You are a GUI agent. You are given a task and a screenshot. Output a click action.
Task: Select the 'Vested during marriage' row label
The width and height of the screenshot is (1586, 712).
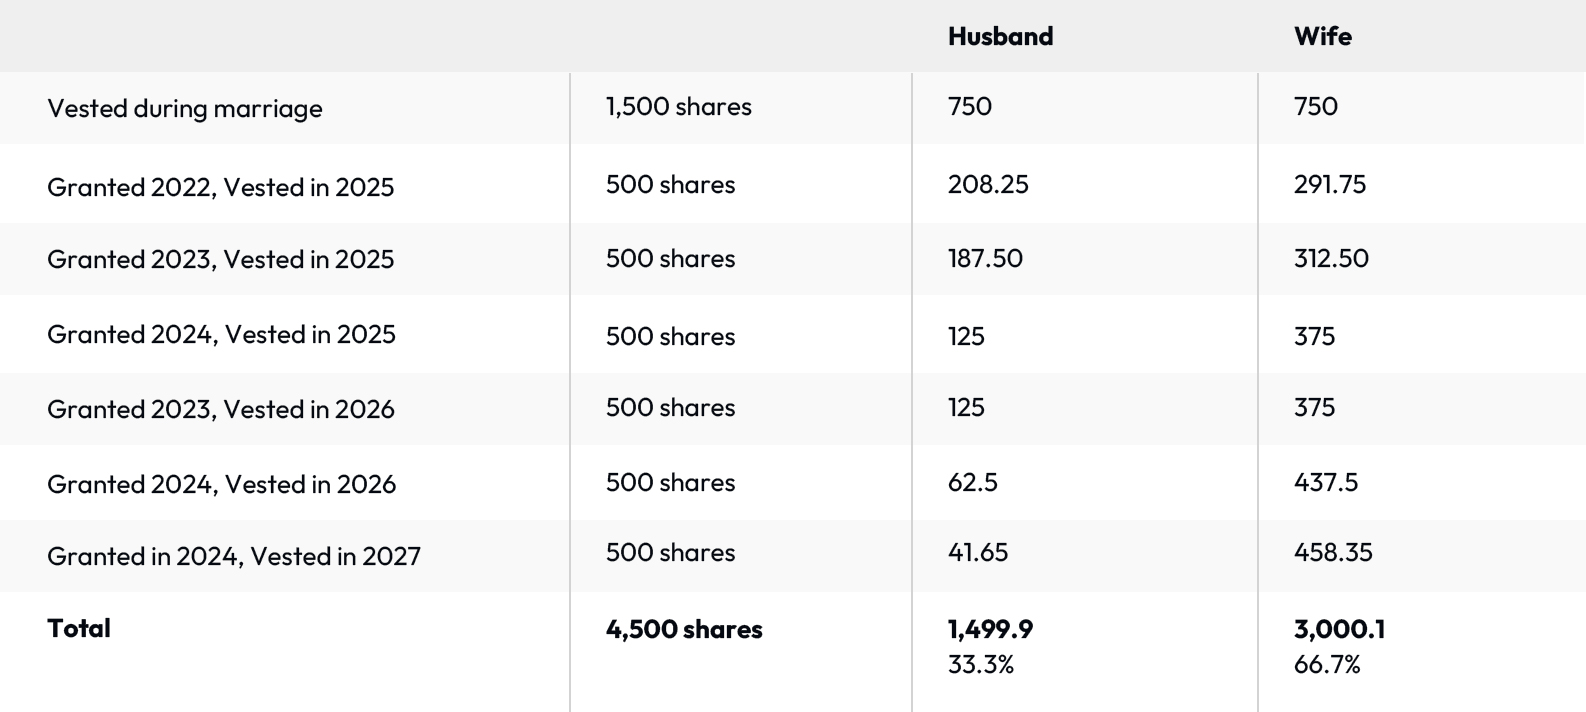[x=185, y=108]
